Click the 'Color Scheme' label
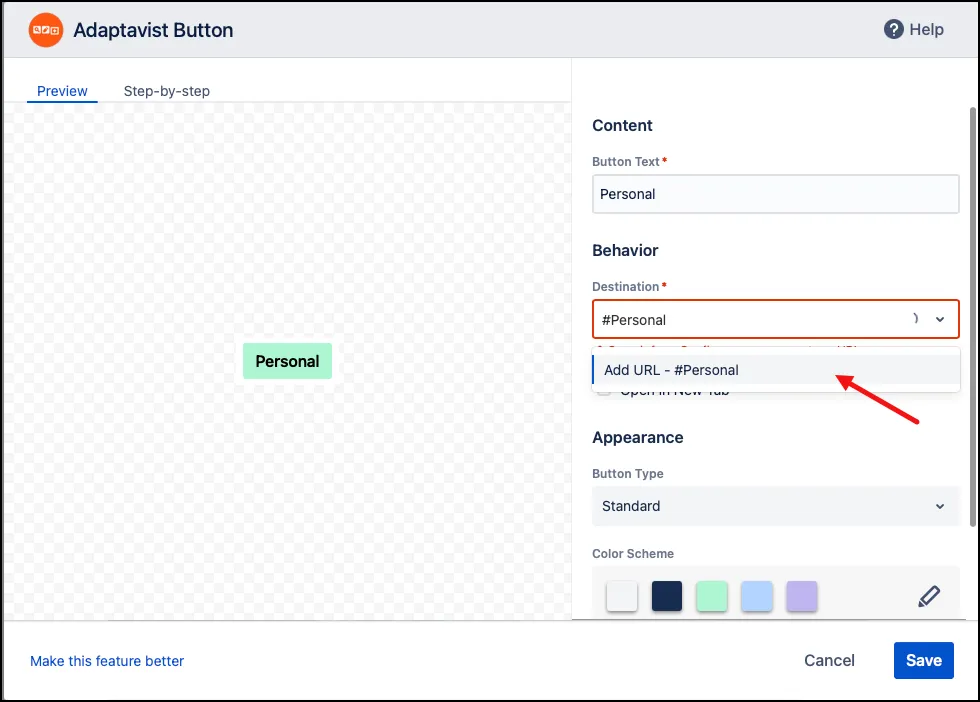980x702 pixels. pyautogui.click(x=632, y=554)
